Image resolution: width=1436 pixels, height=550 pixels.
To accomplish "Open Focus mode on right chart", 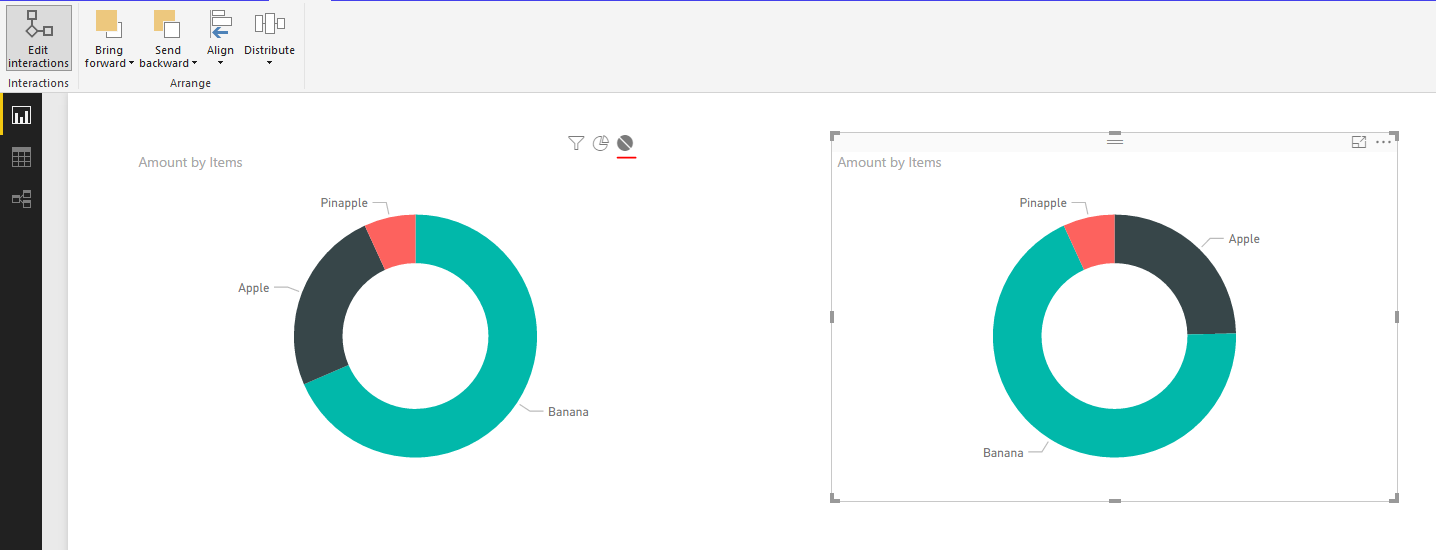I will (x=1359, y=142).
